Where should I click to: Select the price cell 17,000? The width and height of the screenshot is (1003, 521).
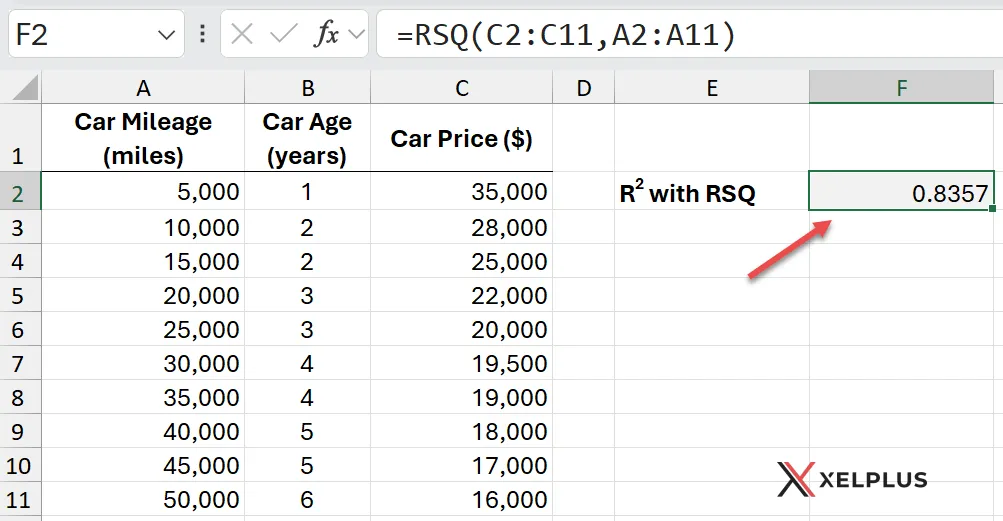click(x=462, y=465)
